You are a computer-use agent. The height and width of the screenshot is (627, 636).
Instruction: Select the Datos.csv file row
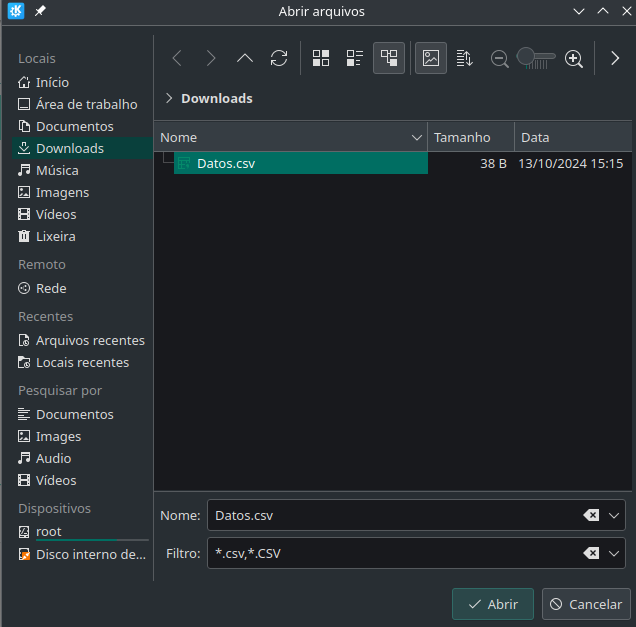coord(300,163)
